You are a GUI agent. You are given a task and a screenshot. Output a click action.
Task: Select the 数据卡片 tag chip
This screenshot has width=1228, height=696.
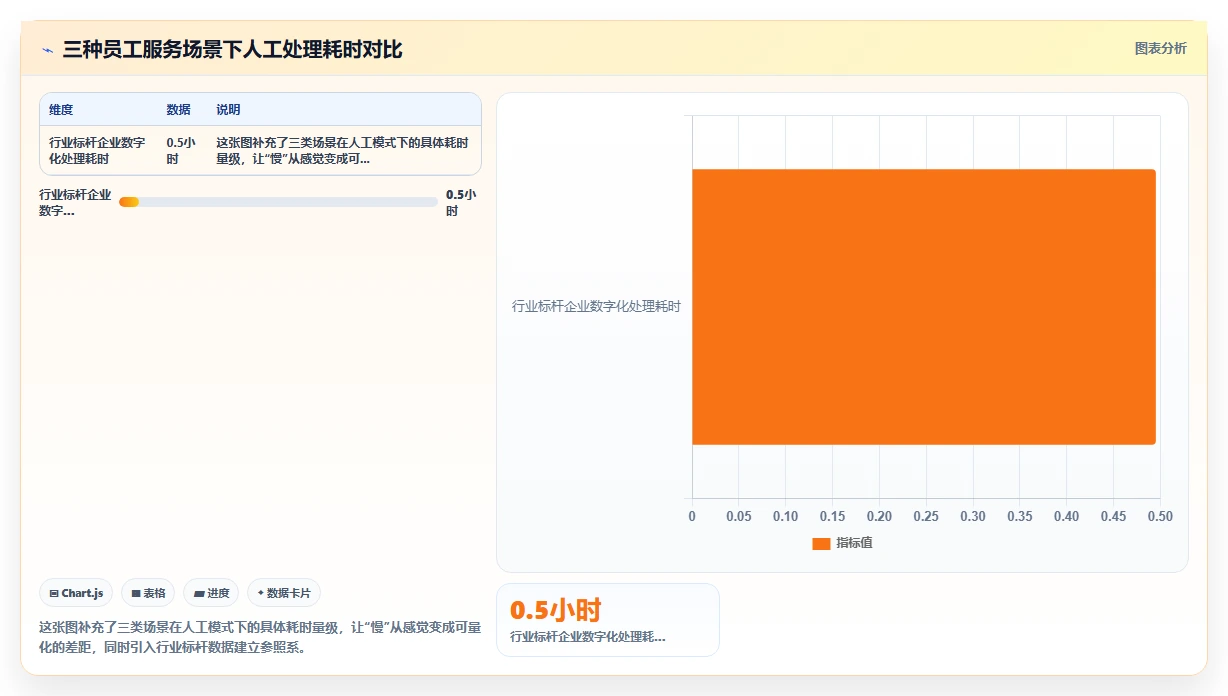click(x=284, y=593)
